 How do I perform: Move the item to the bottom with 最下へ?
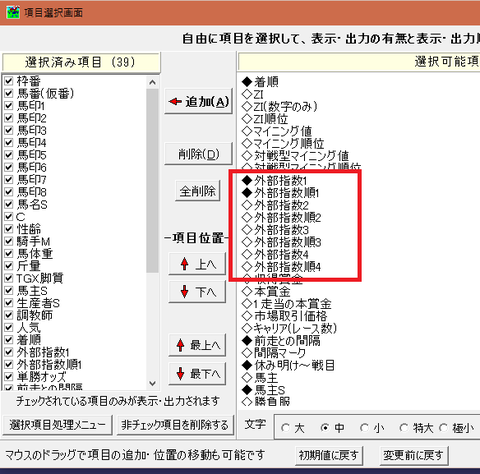[197, 374]
